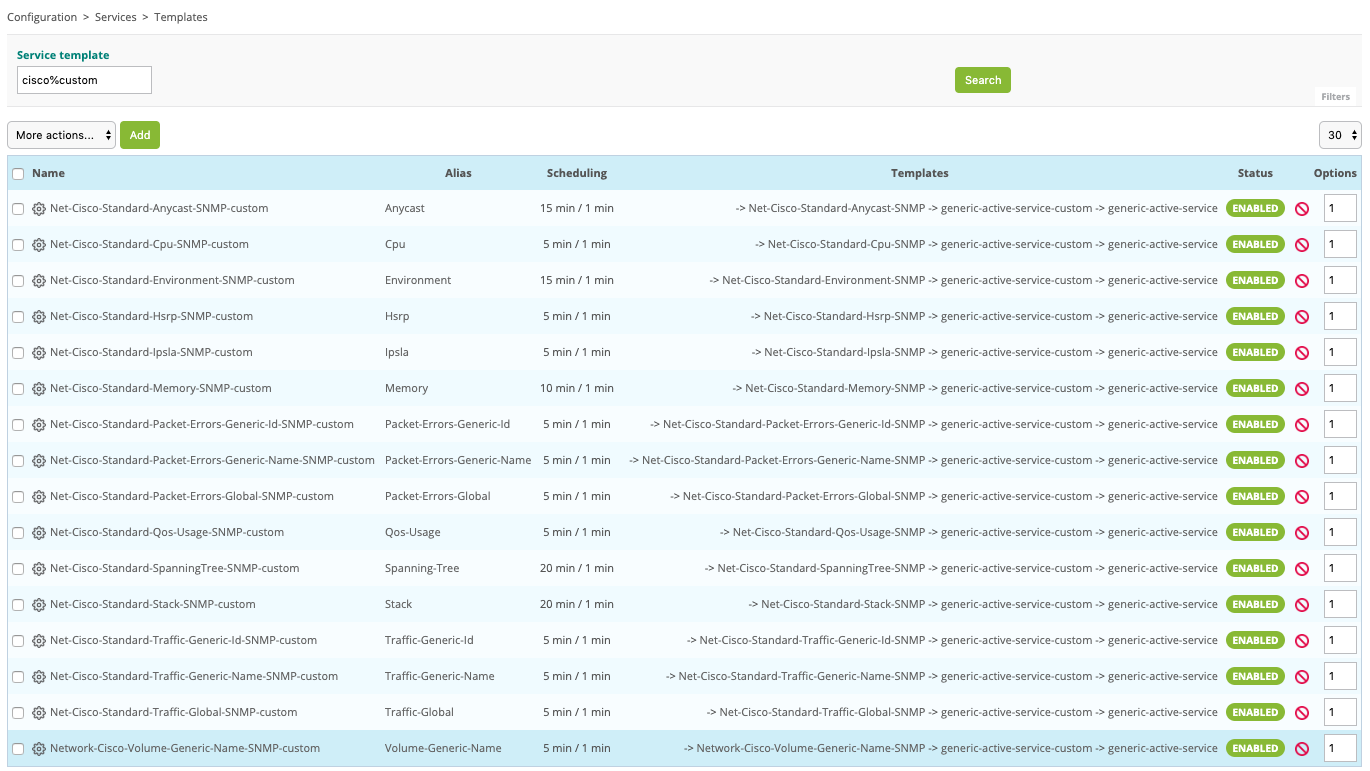The width and height of the screenshot is (1370, 771).
Task: Click the Name column header
Action: point(48,173)
